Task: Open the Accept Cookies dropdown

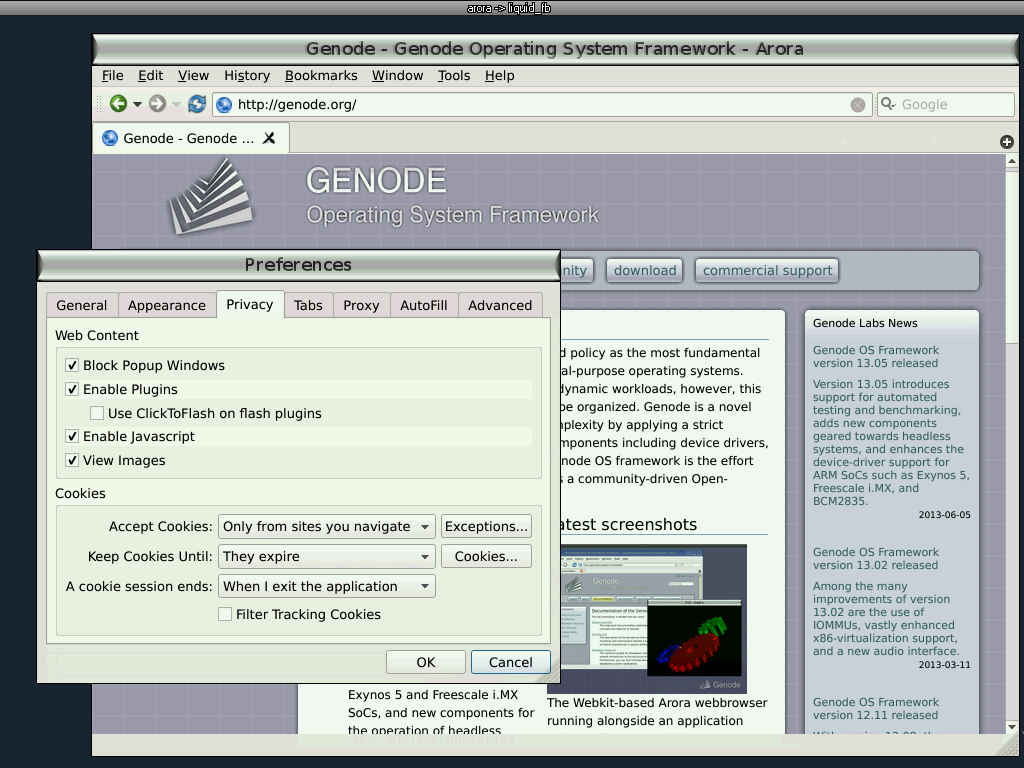Action: [x=326, y=526]
